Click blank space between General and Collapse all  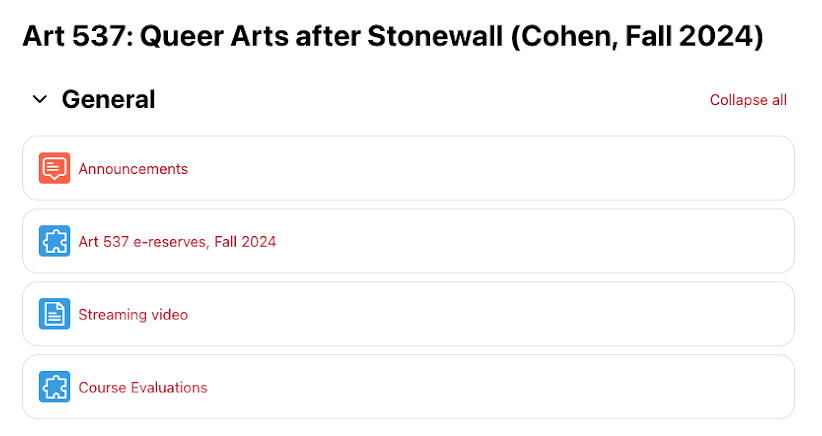tap(430, 100)
